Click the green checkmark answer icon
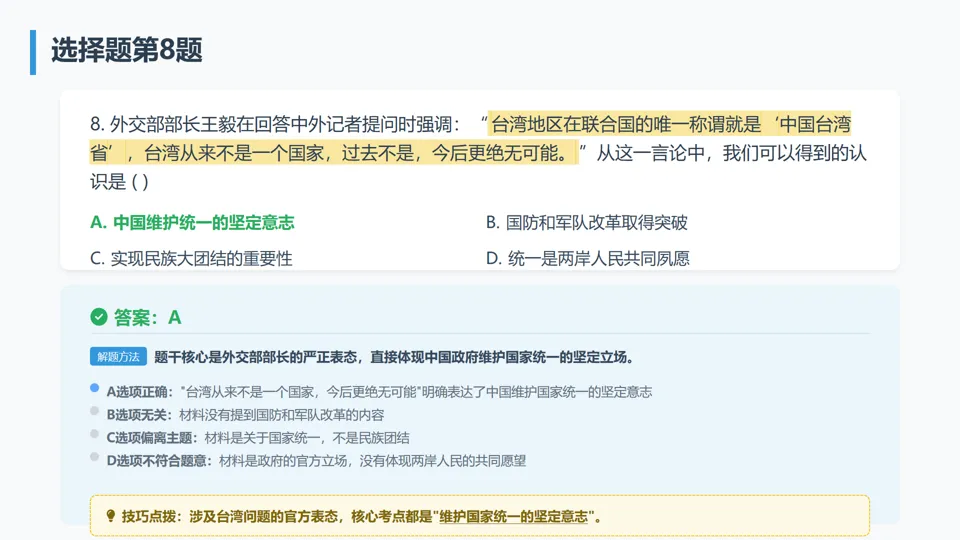The image size is (960, 540). tap(99, 317)
